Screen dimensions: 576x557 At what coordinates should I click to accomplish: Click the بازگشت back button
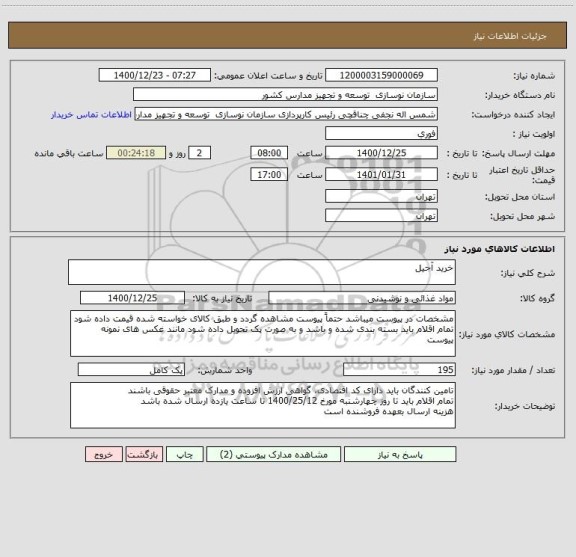pos(144,454)
